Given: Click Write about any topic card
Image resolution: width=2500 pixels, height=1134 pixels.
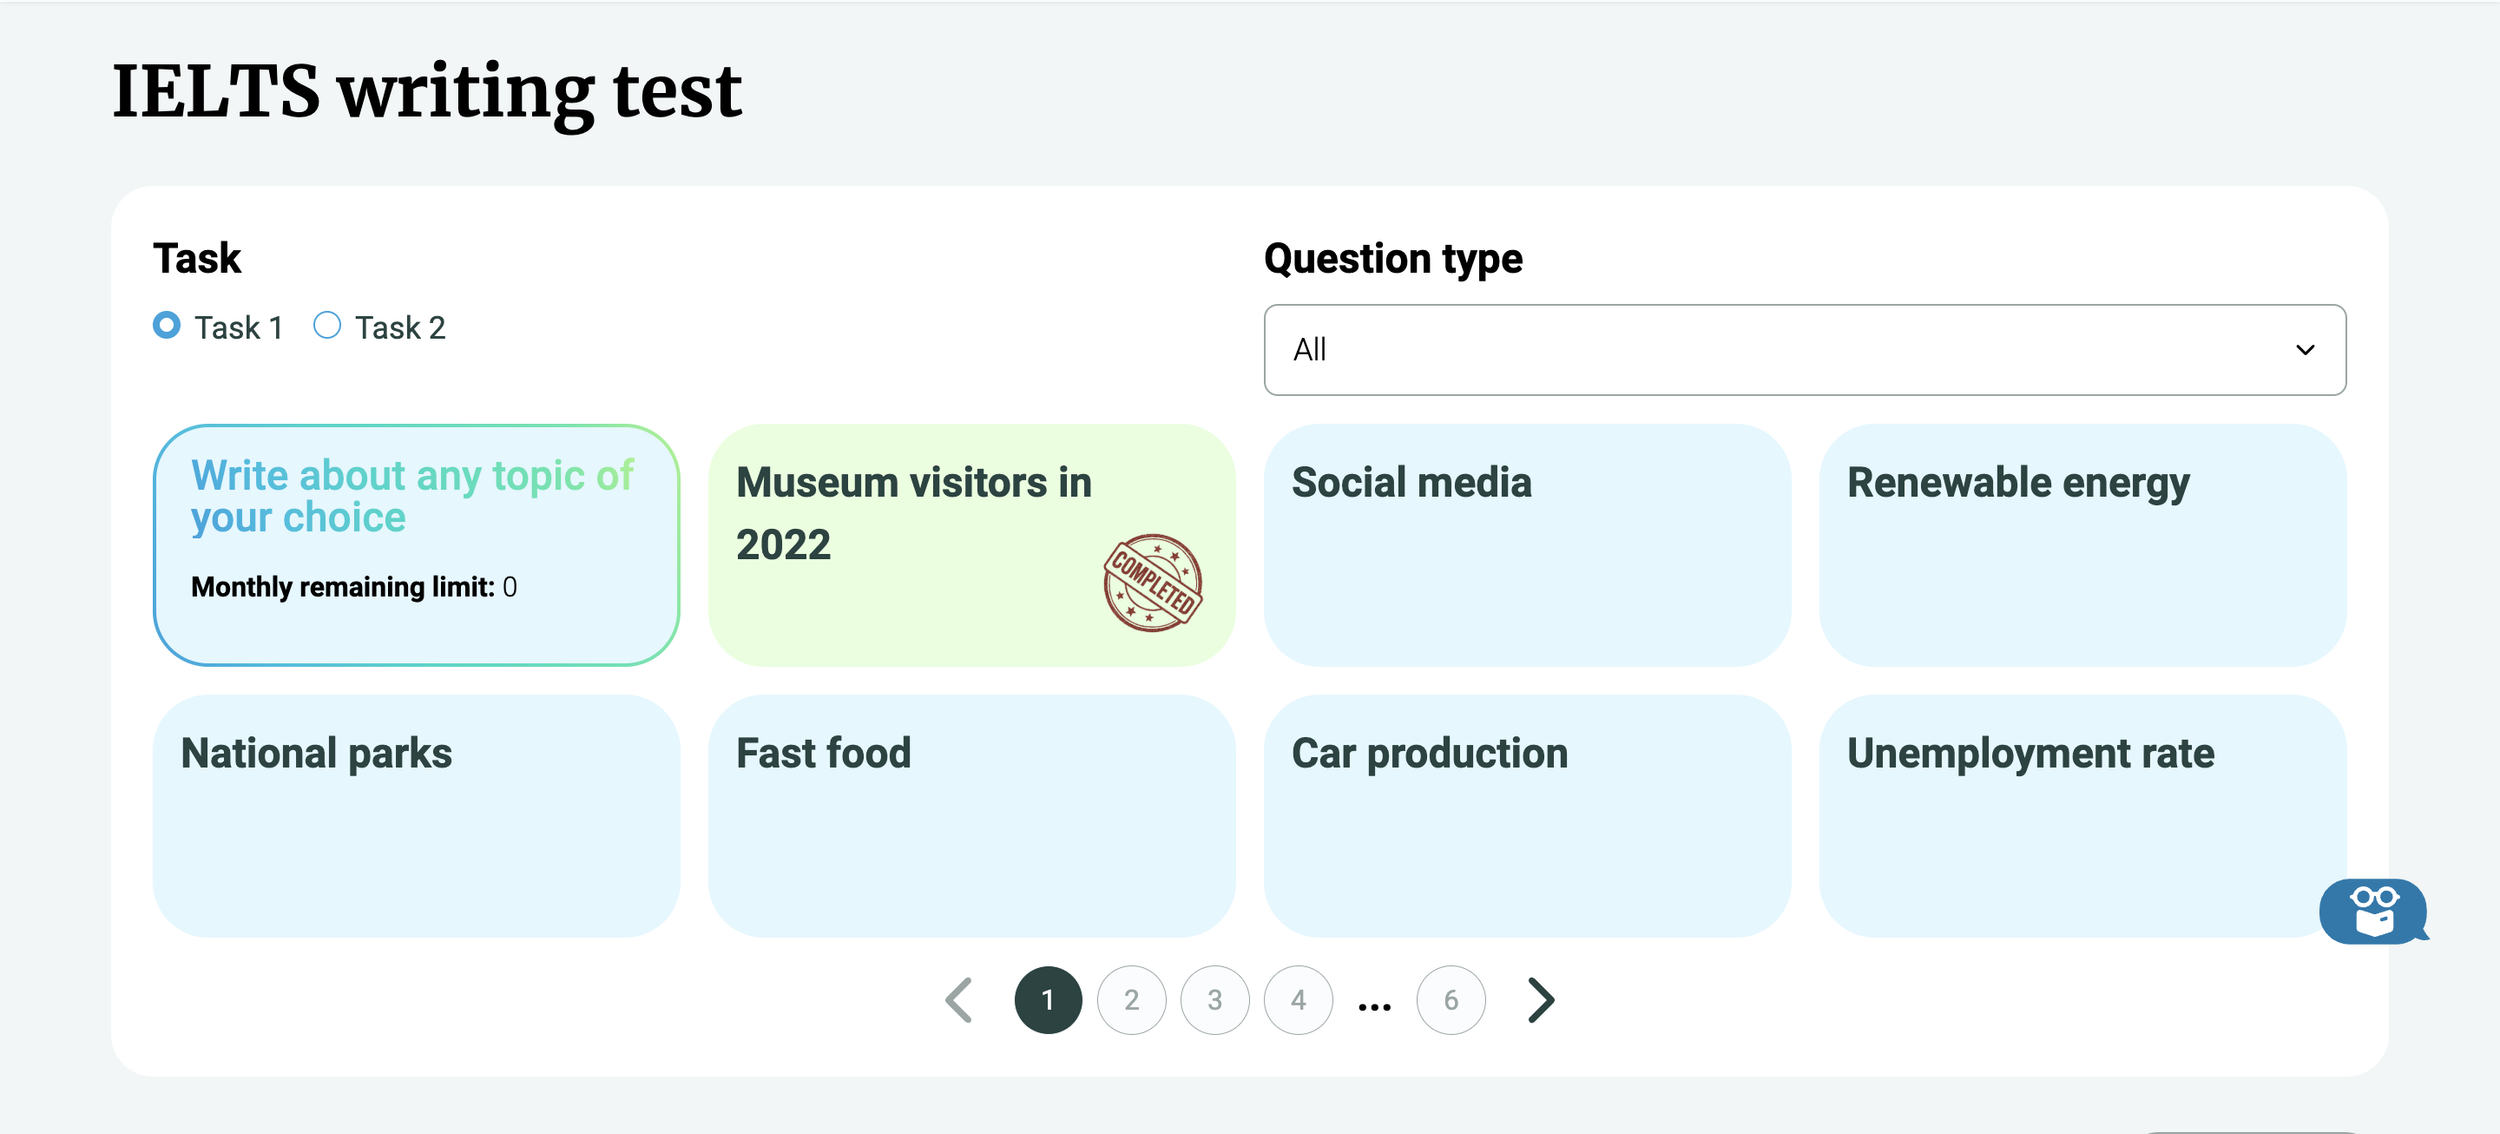Looking at the screenshot, I should pyautogui.click(x=416, y=545).
